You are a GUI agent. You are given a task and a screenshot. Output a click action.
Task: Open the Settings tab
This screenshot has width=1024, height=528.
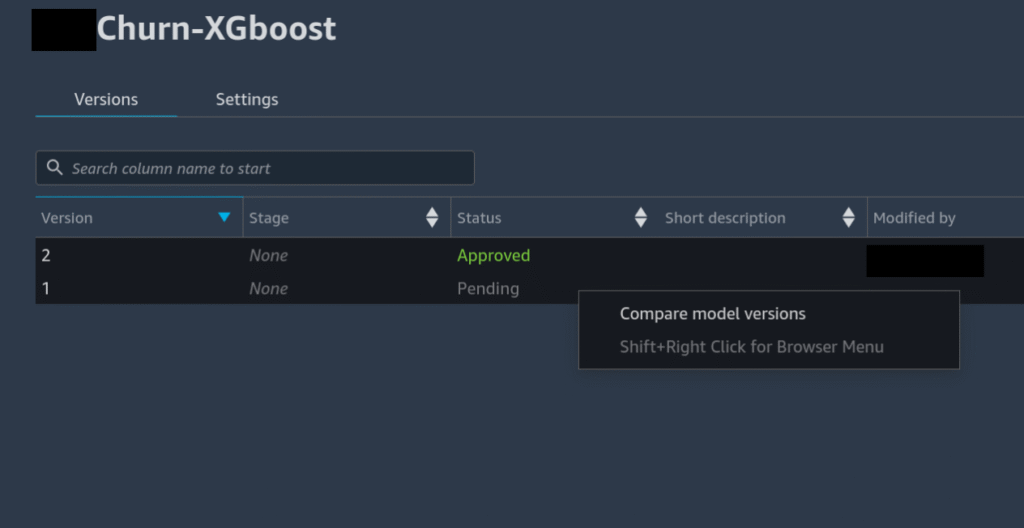[x=247, y=99]
